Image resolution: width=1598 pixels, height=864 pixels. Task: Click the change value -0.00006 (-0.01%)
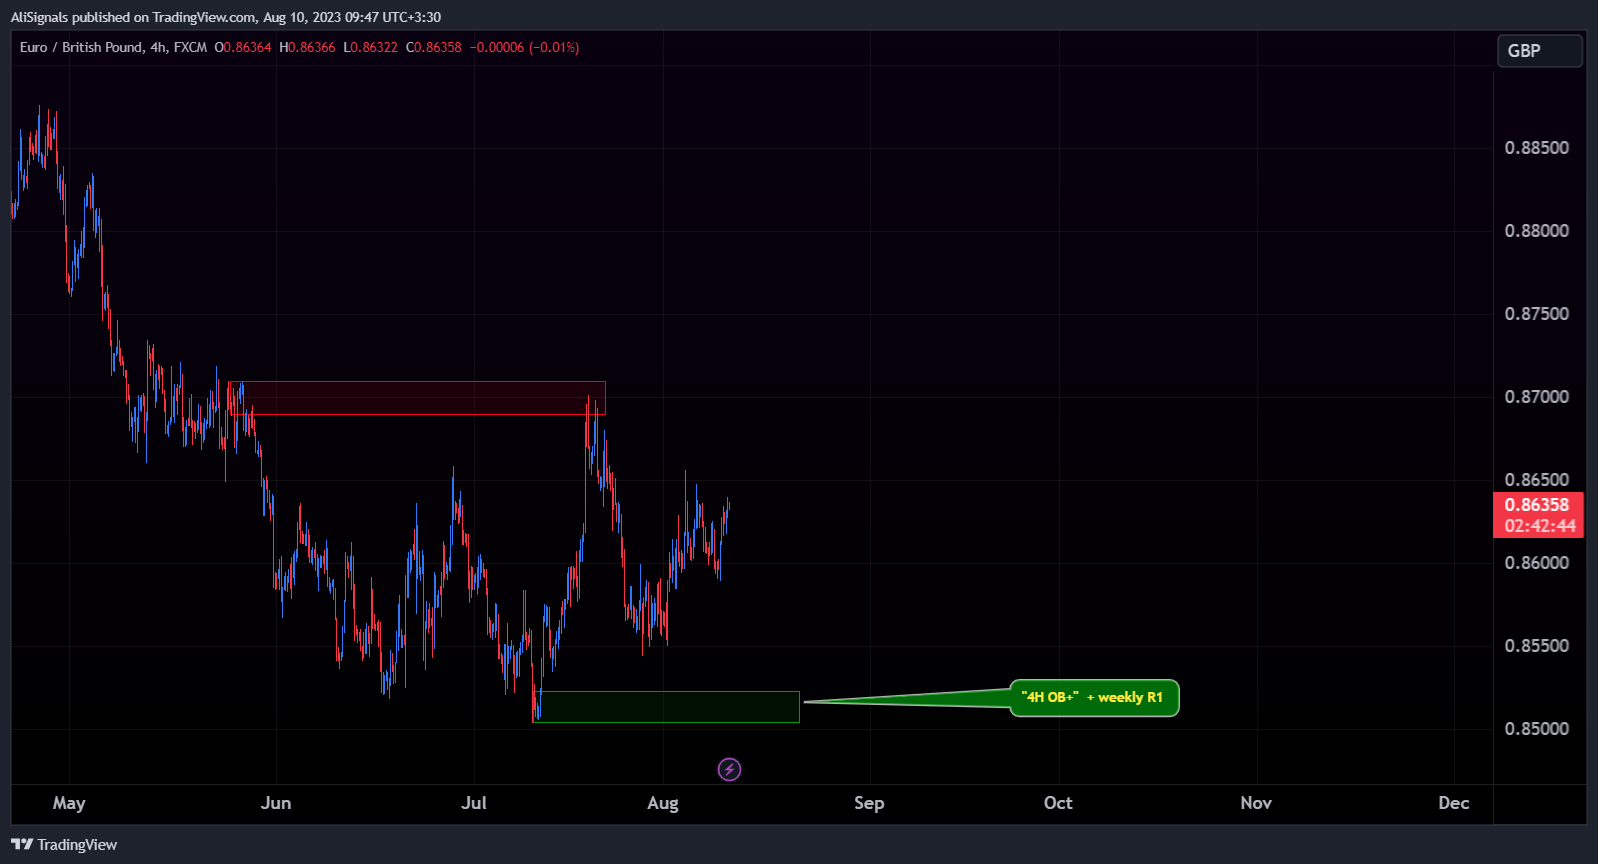(525, 47)
